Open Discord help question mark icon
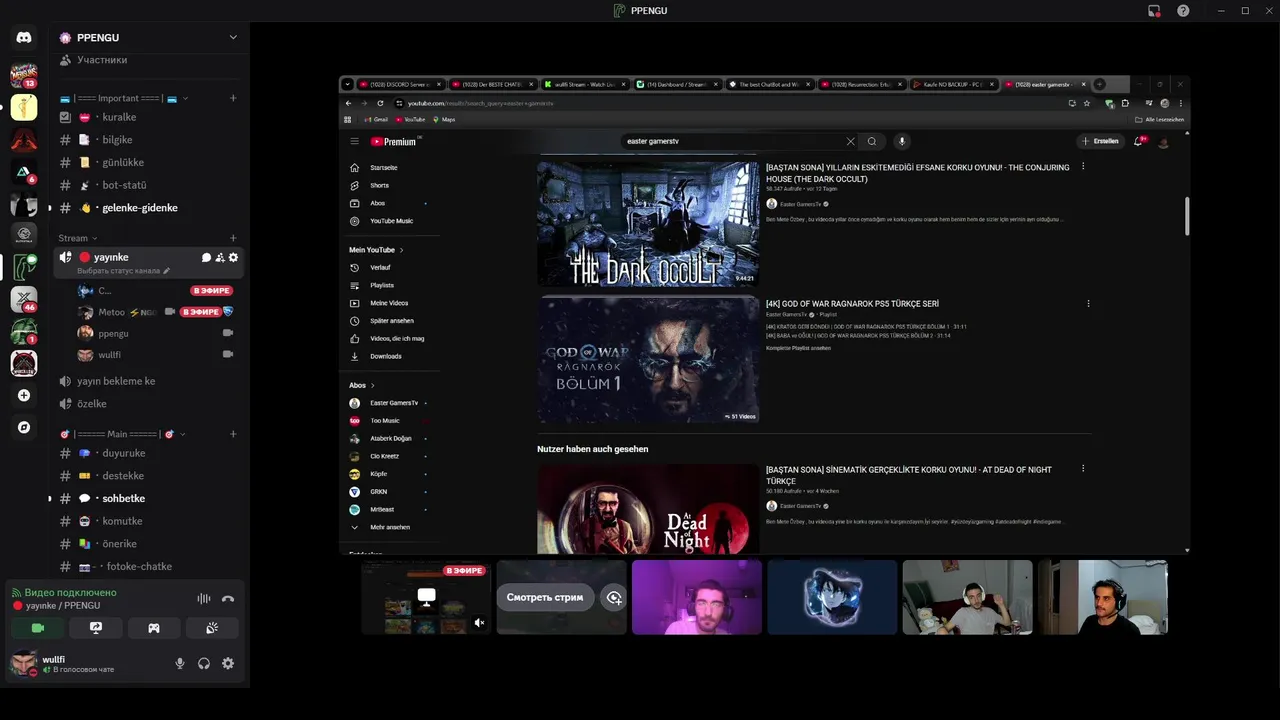1280x720 pixels. (x=1183, y=10)
